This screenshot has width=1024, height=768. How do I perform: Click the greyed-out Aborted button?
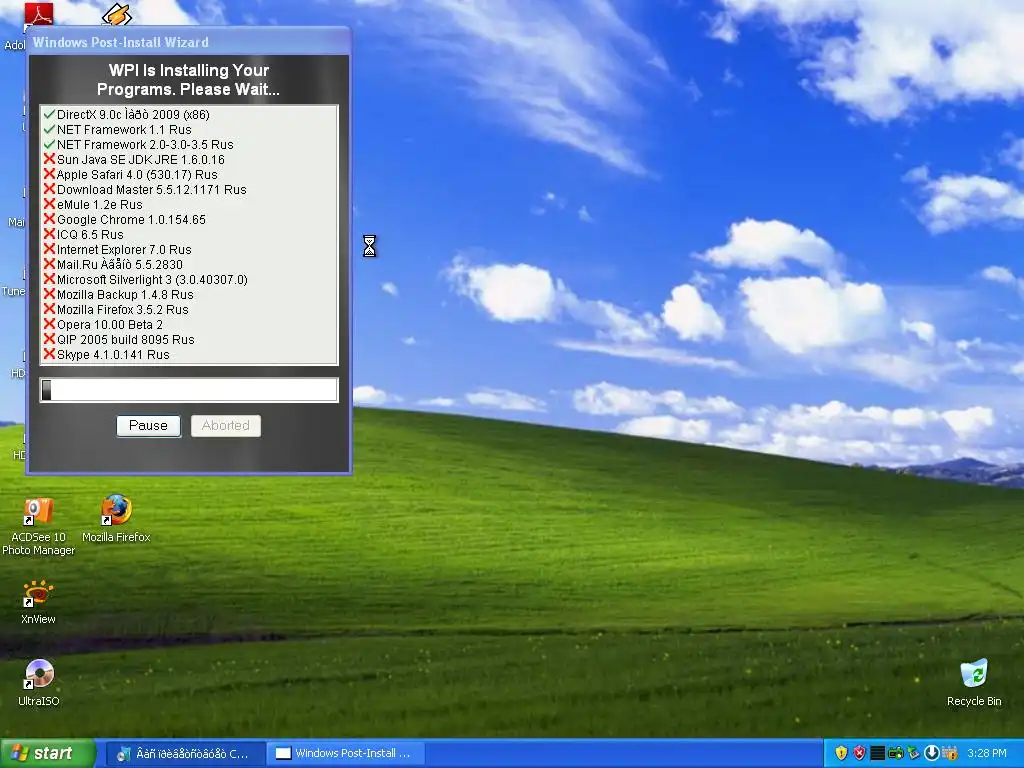pos(226,426)
